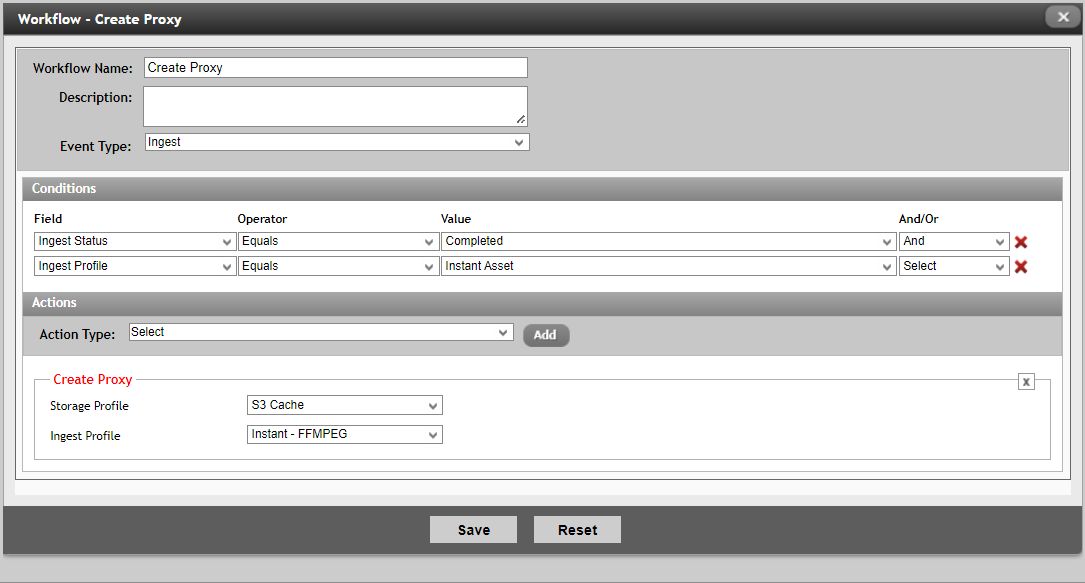Remove the Ingest Profile condition row
This screenshot has height=583, width=1085.
(1021, 267)
